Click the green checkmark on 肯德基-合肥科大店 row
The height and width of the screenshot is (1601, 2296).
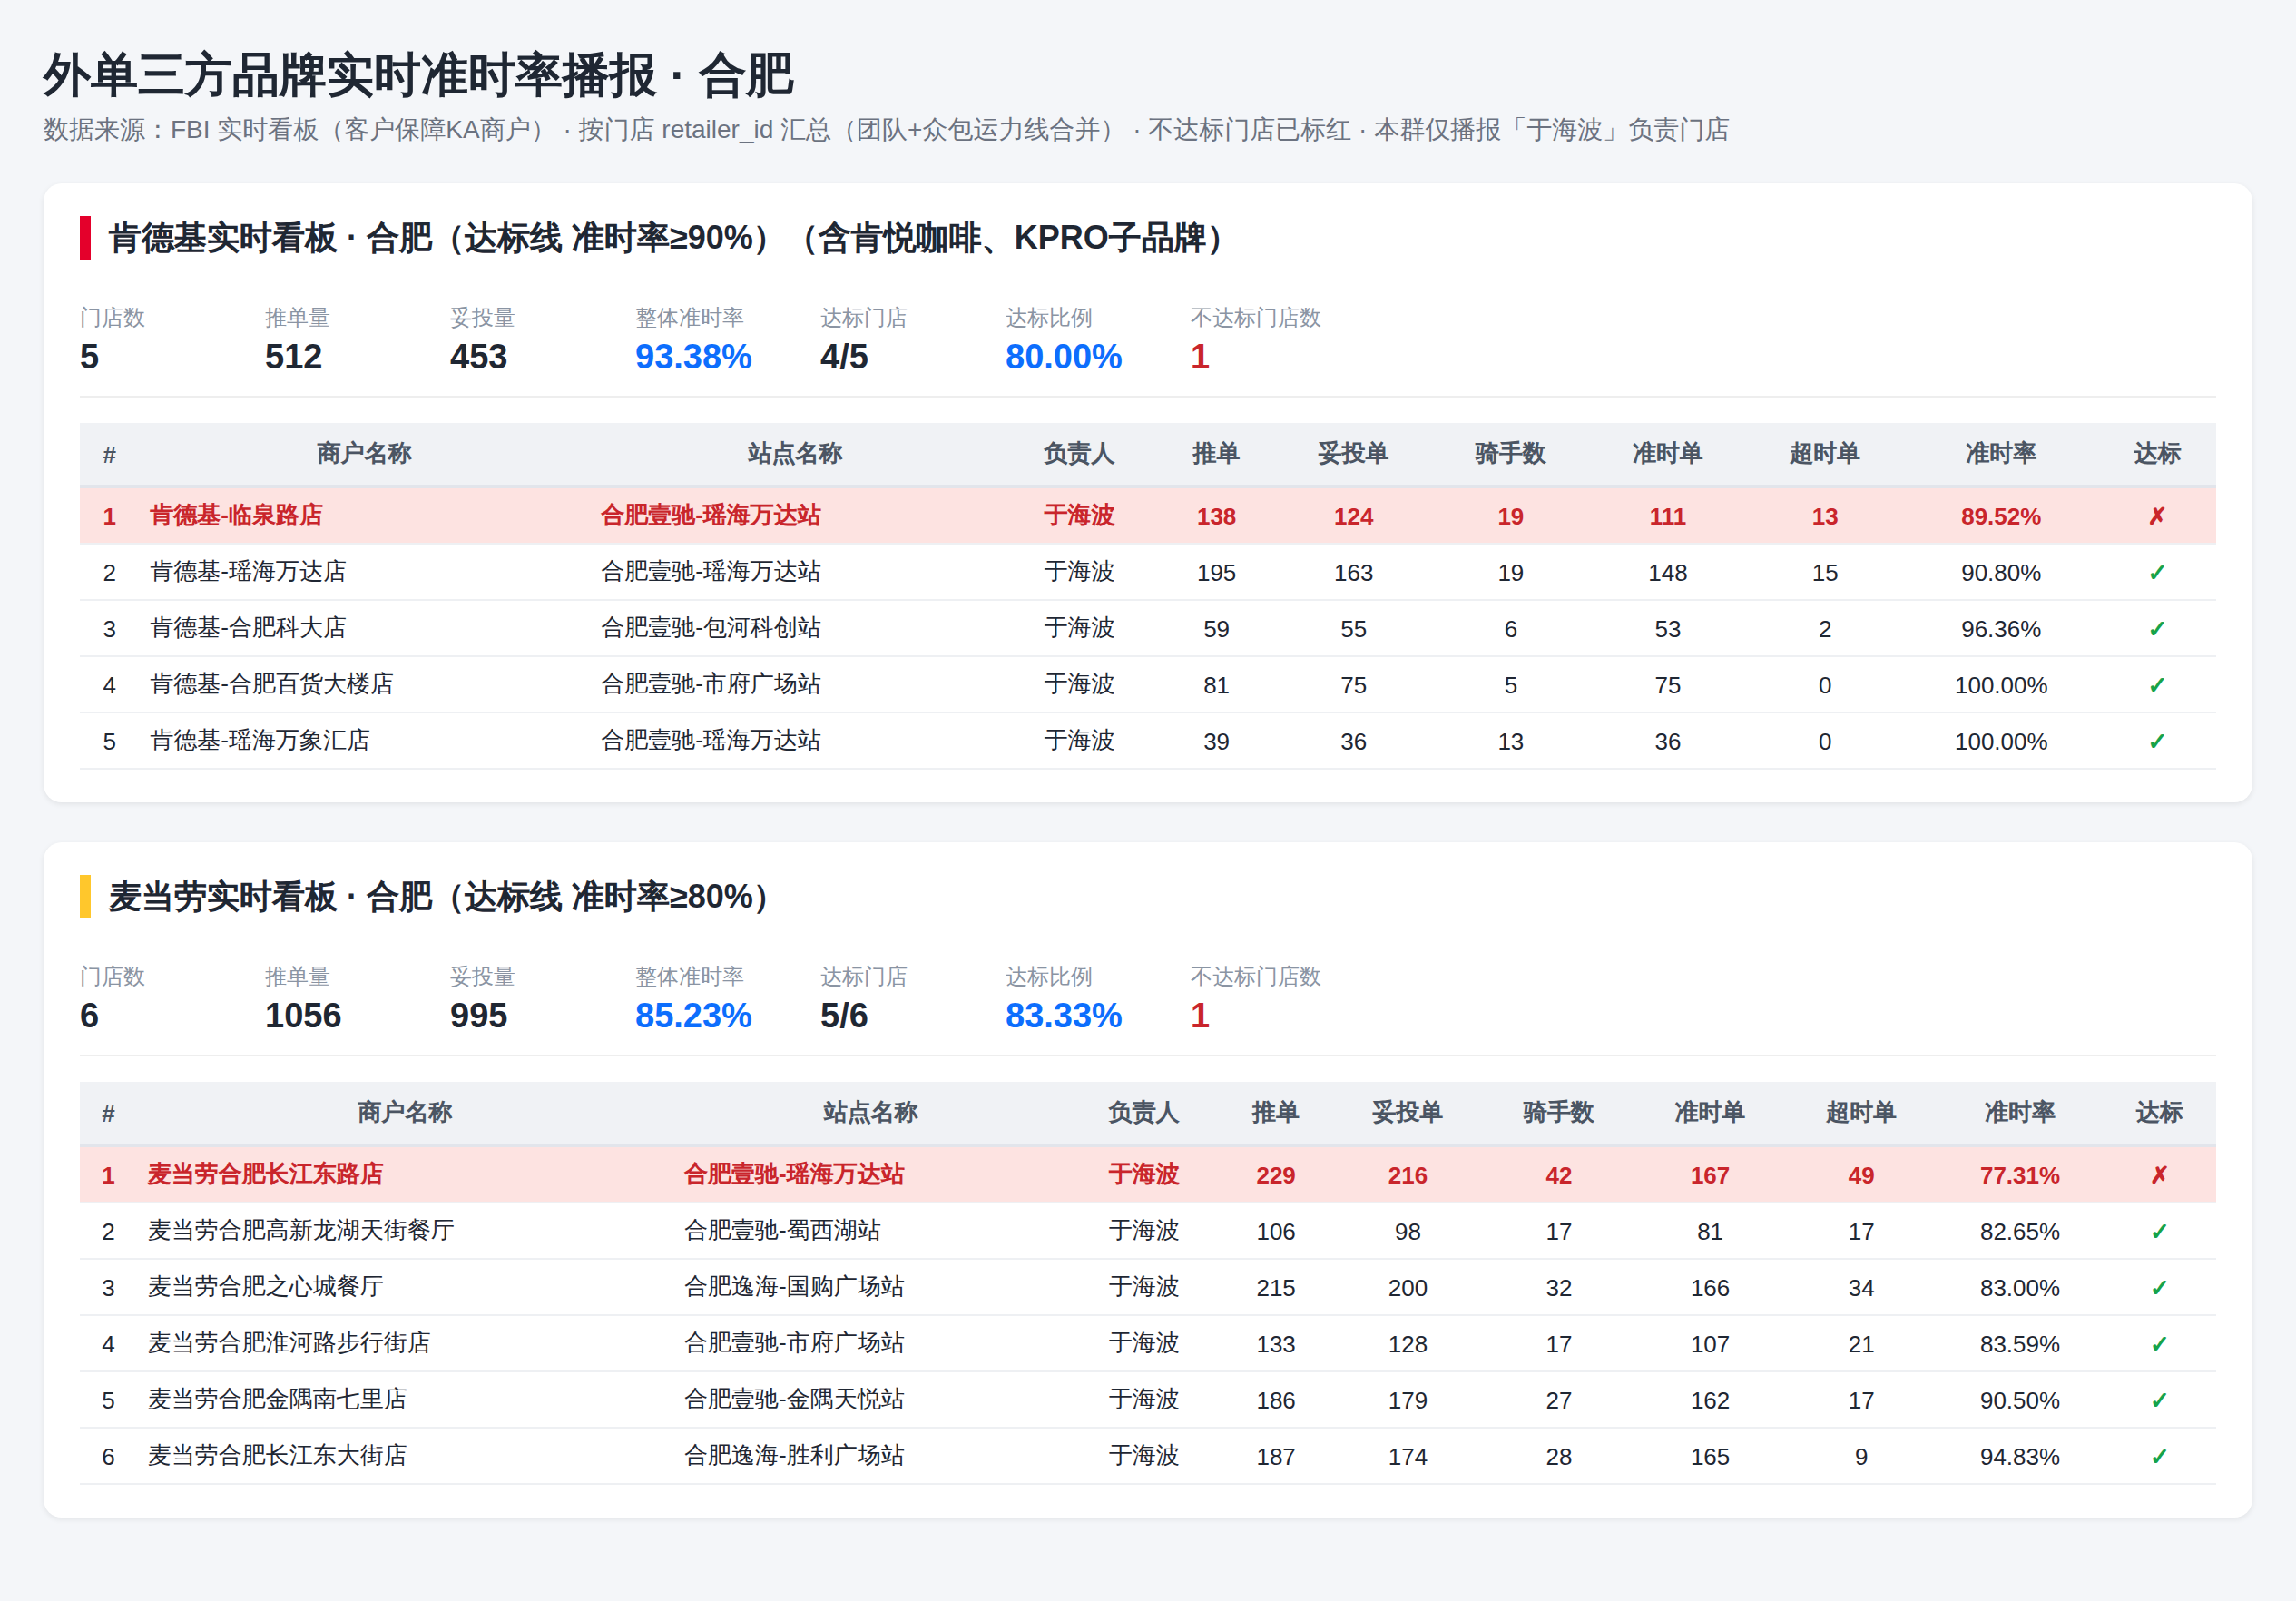click(2156, 628)
